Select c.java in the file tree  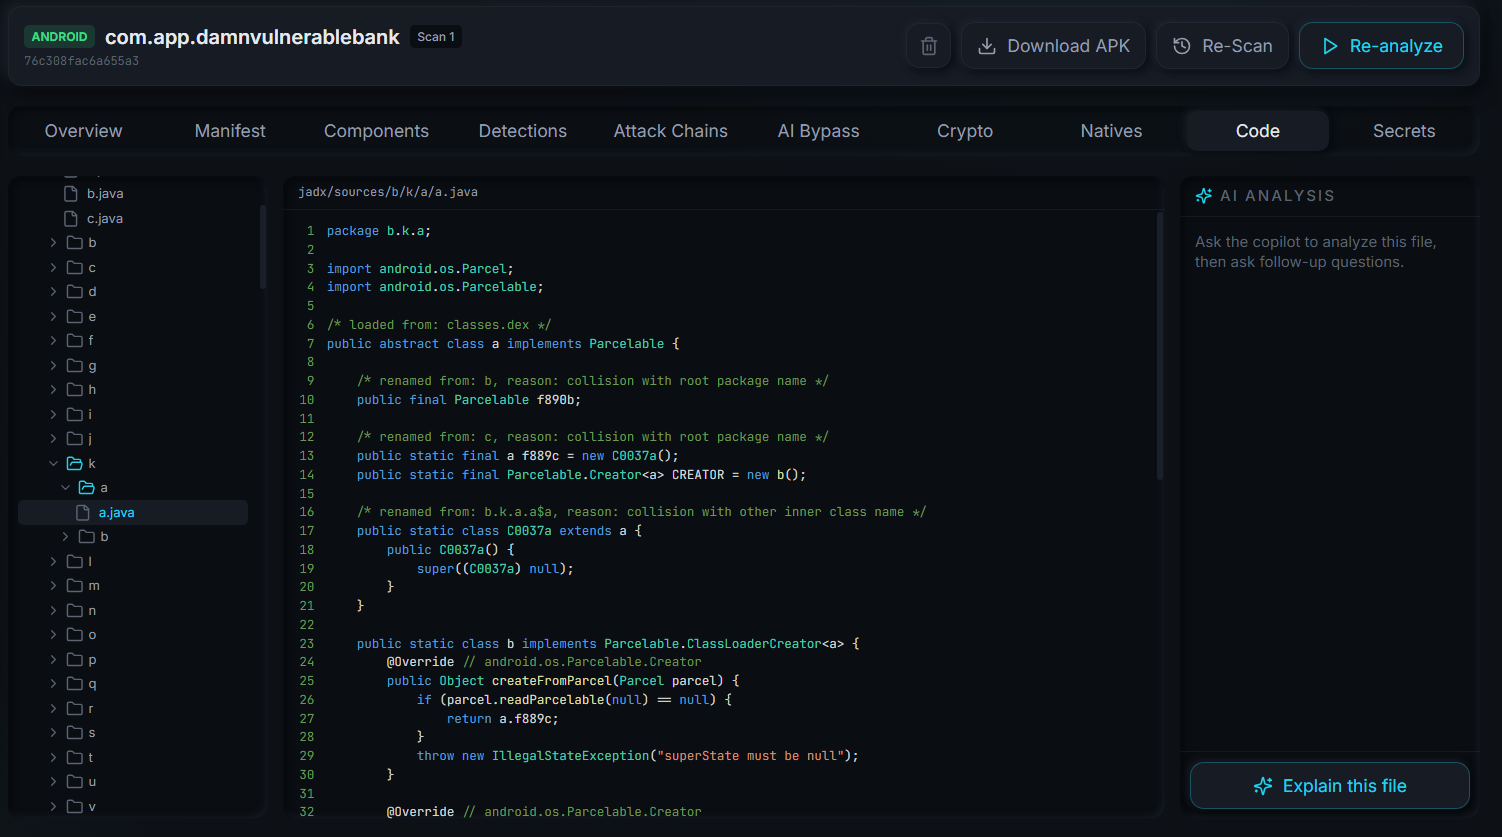(133, 218)
